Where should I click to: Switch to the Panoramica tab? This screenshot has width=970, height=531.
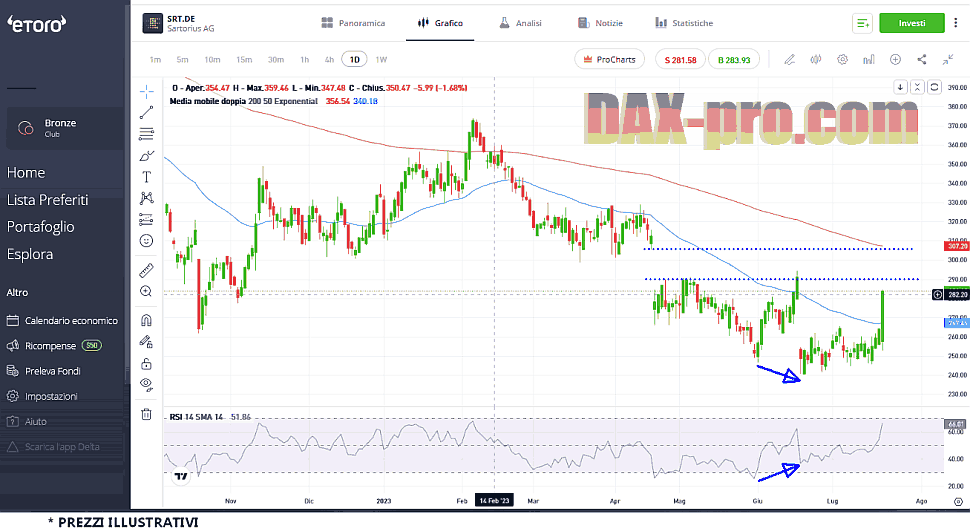point(353,23)
